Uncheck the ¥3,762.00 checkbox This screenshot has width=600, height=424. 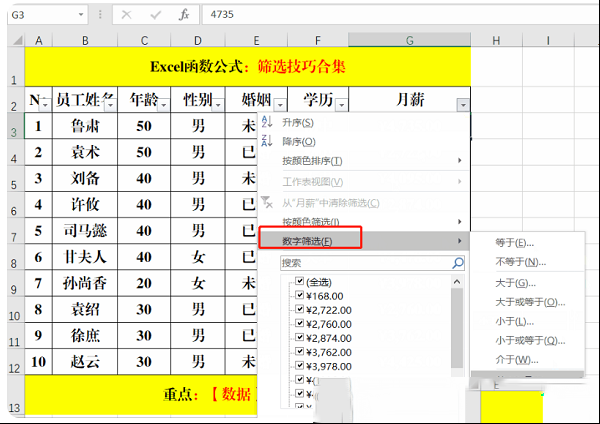coord(300,351)
